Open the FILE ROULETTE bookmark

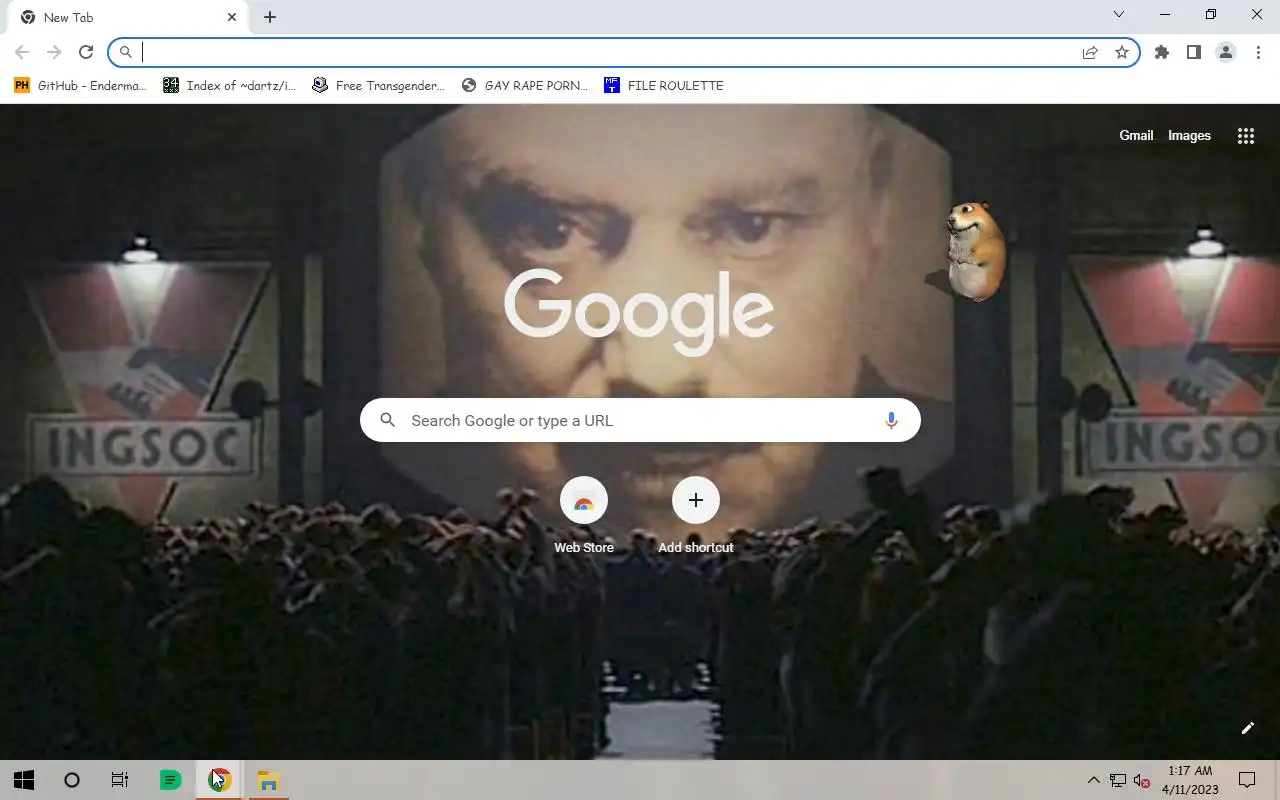[x=664, y=85]
